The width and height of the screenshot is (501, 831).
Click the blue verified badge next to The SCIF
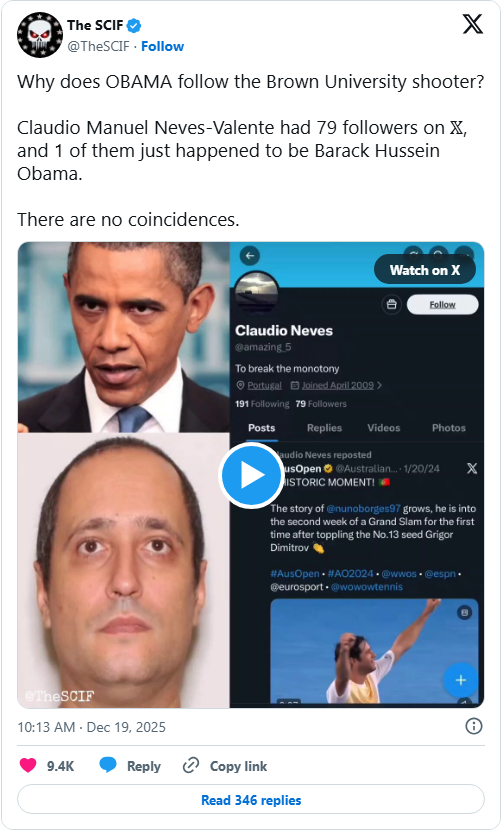(x=134, y=25)
